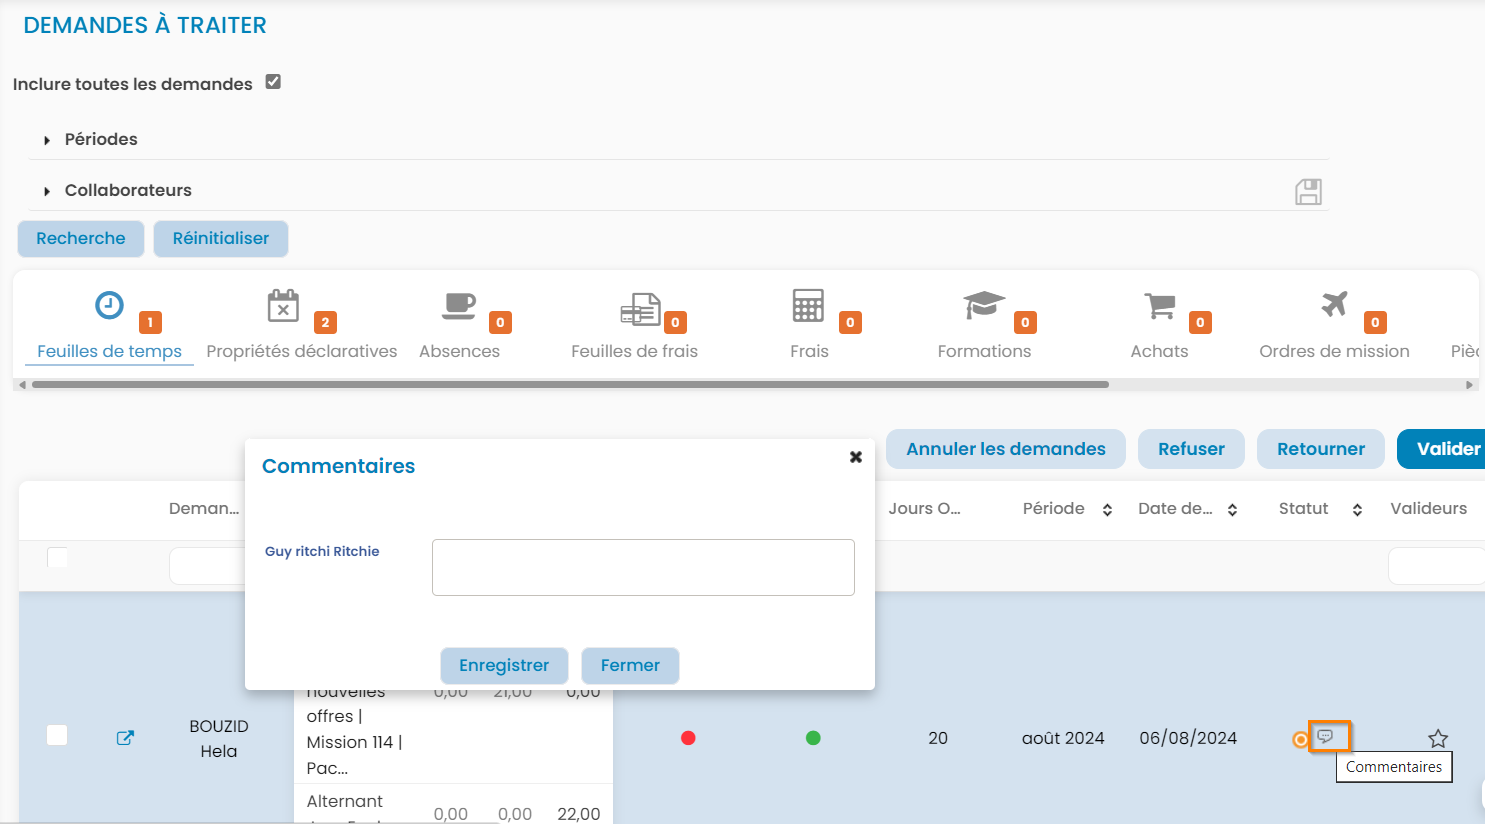Uncheck Inclure toutes les demandes checkbox
The image size is (1485, 824).
point(273,82)
